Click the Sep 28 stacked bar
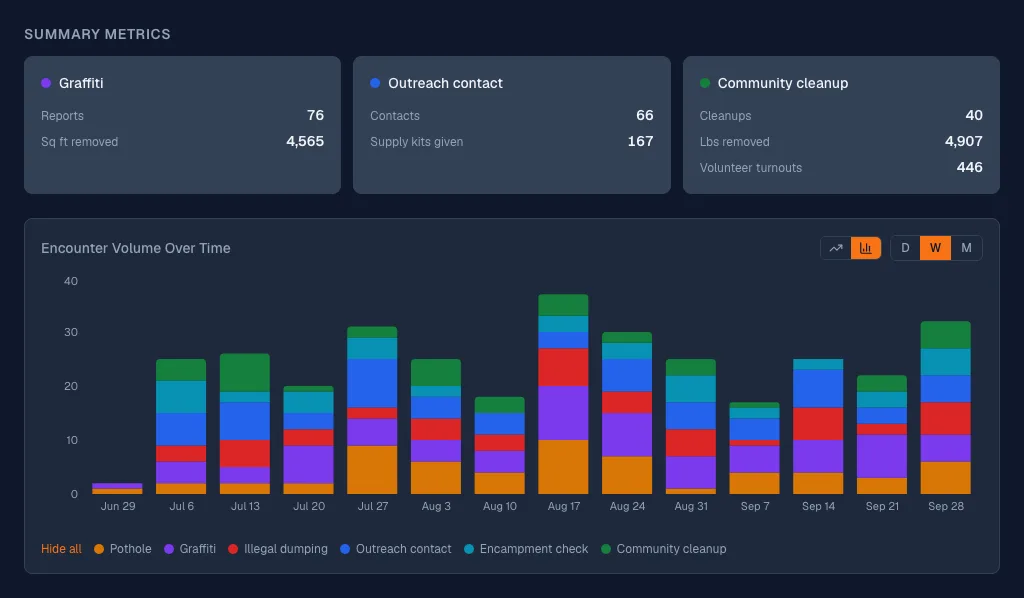The width and height of the screenshot is (1024, 598). pos(946,407)
